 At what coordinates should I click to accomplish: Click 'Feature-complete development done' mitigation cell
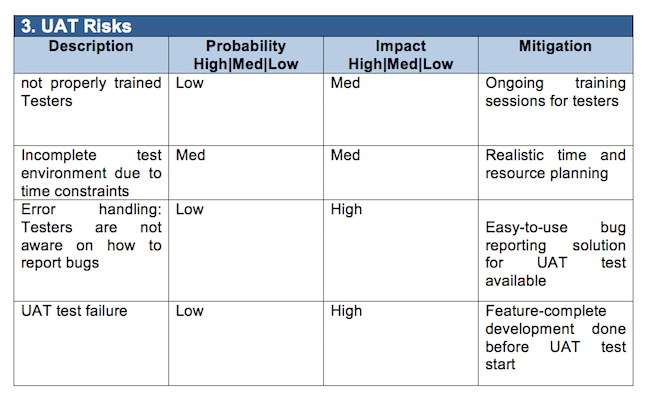click(x=555, y=343)
